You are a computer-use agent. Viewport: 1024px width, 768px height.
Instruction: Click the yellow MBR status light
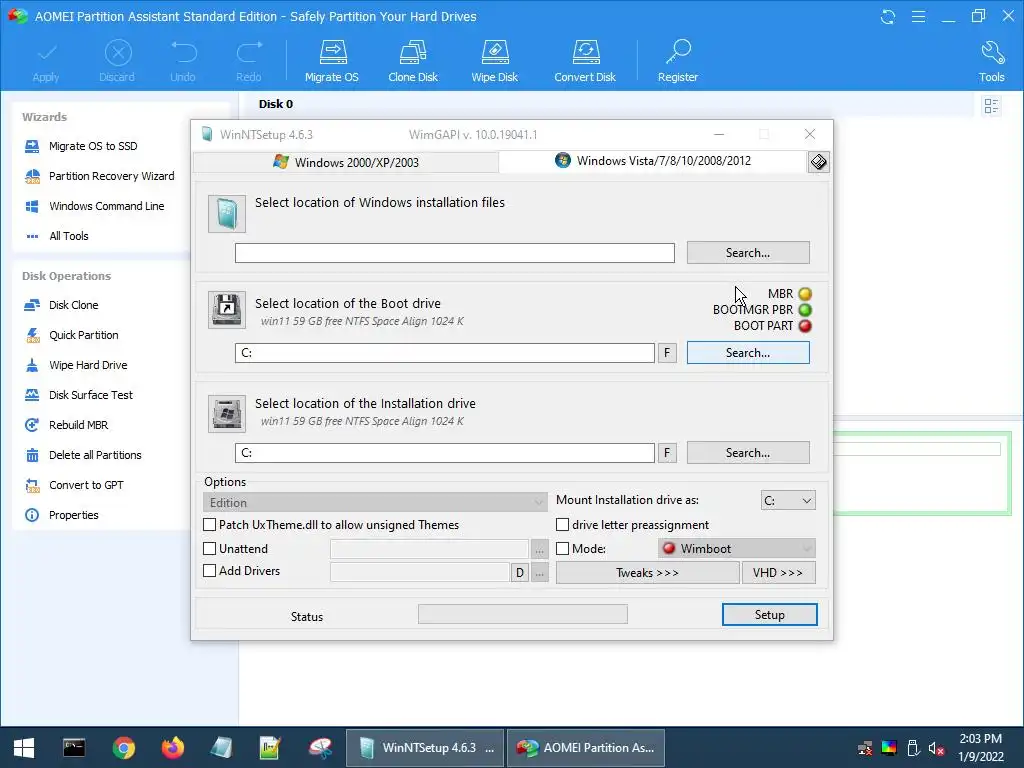[x=805, y=294]
